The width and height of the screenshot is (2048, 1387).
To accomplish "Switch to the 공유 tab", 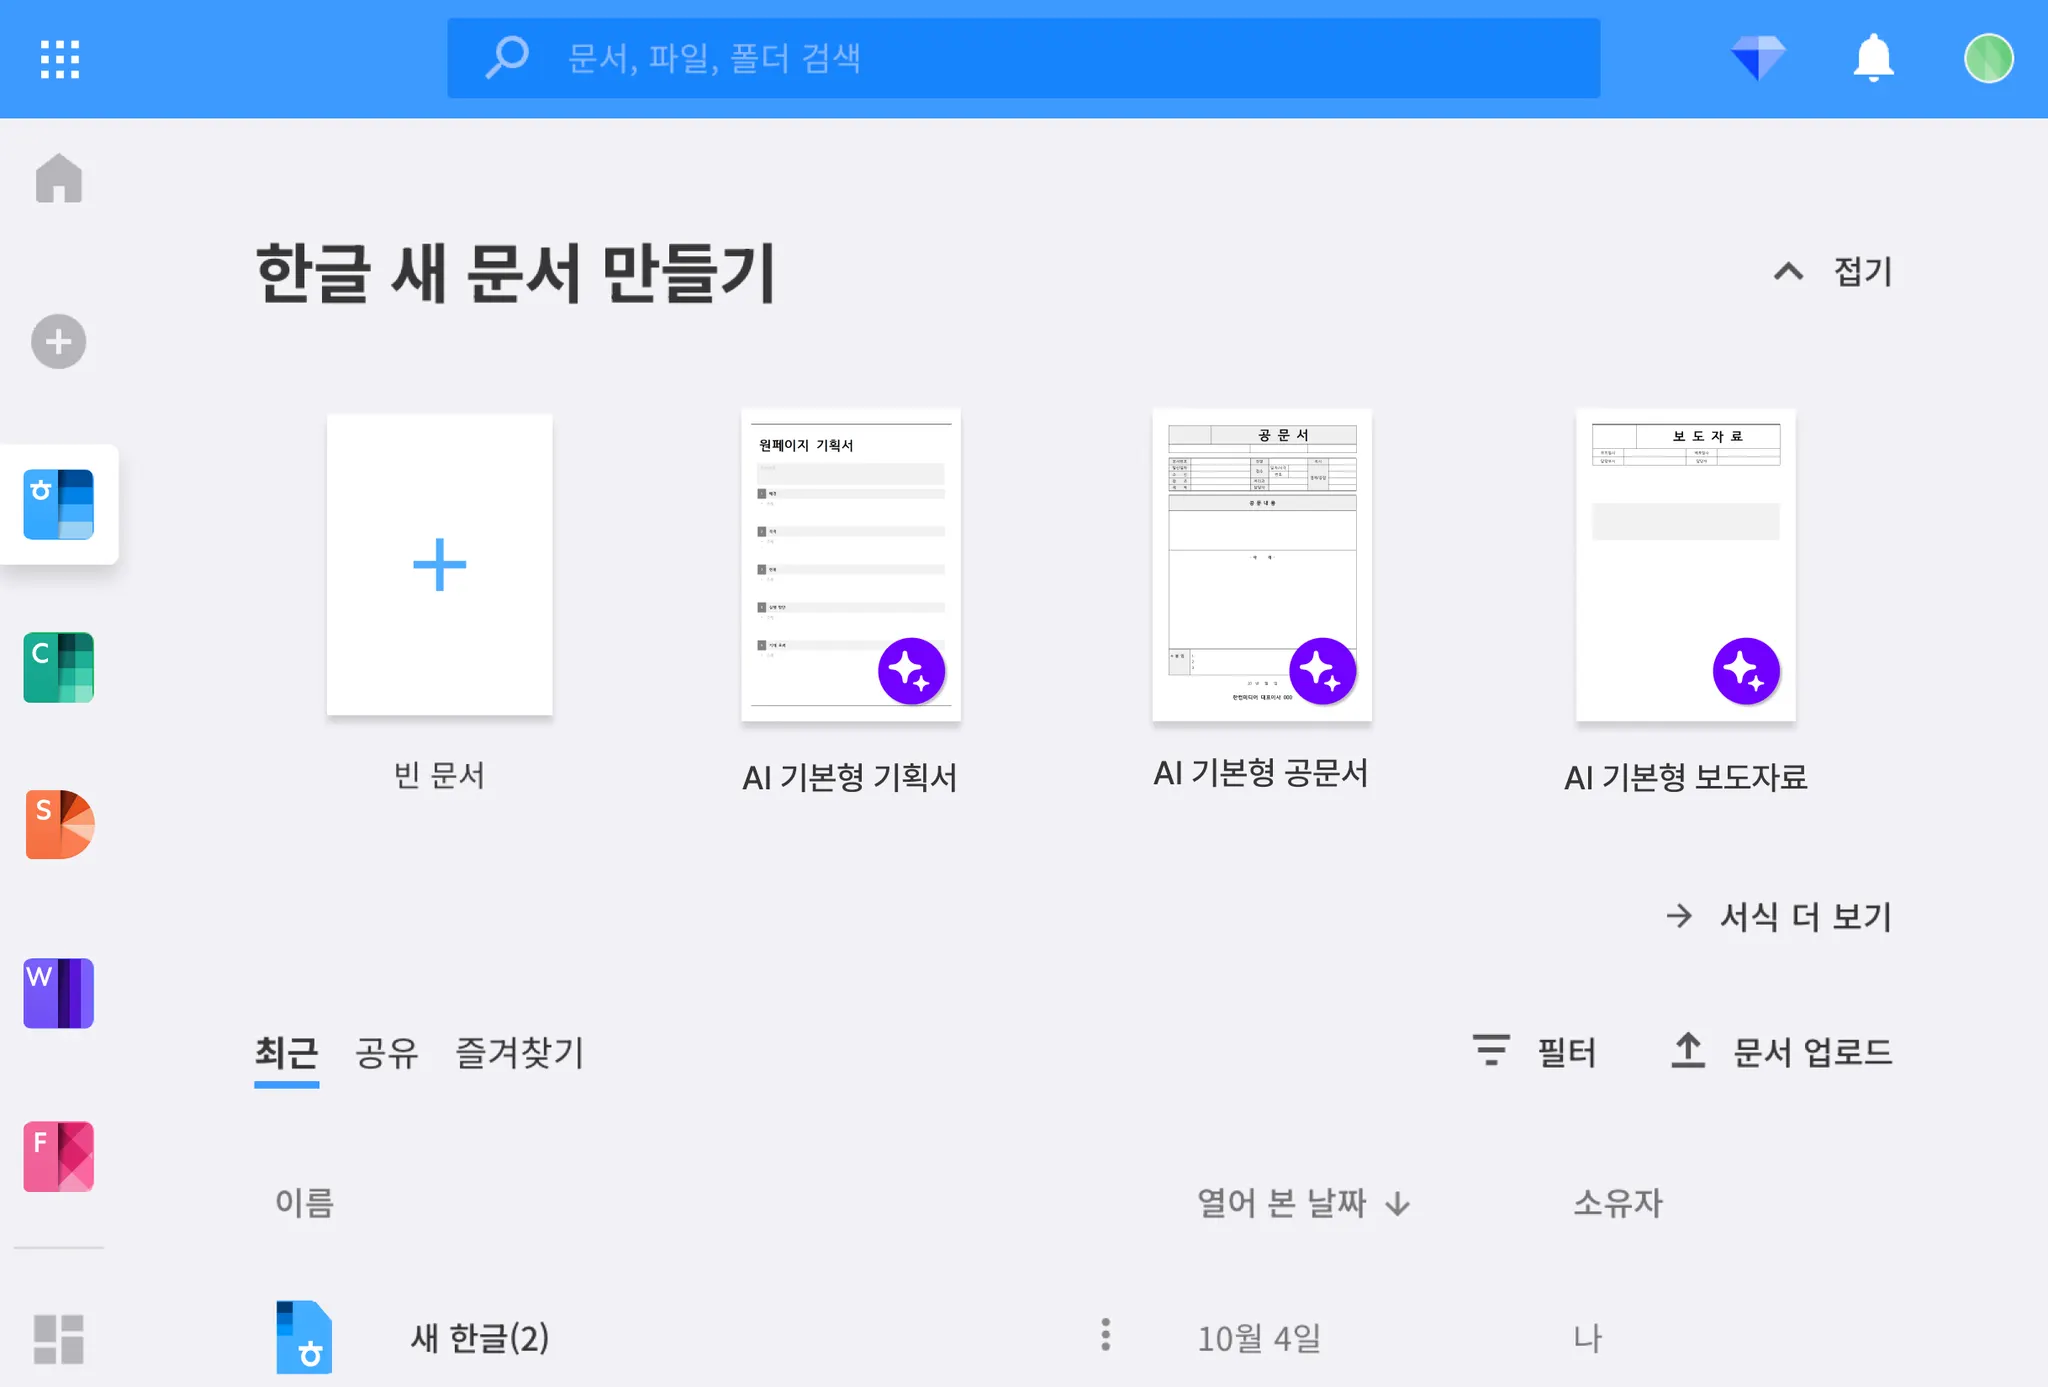I will coord(386,1052).
